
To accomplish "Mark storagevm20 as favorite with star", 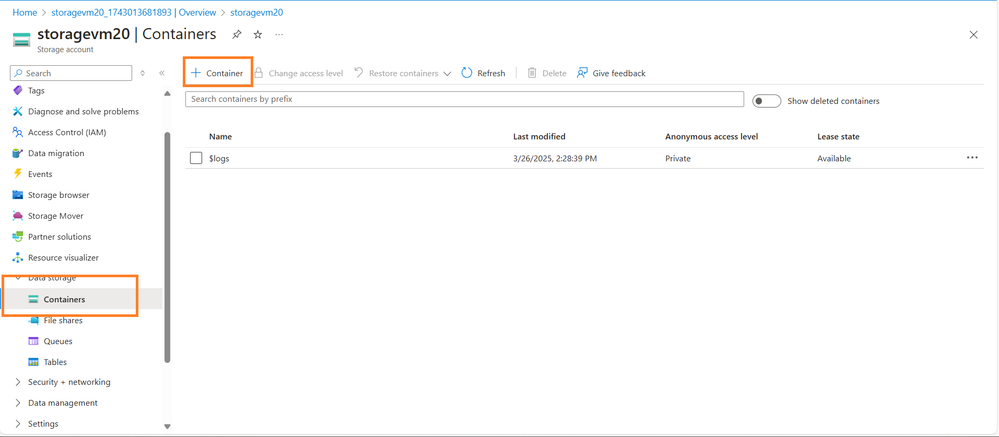I will click(x=257, y=34).
